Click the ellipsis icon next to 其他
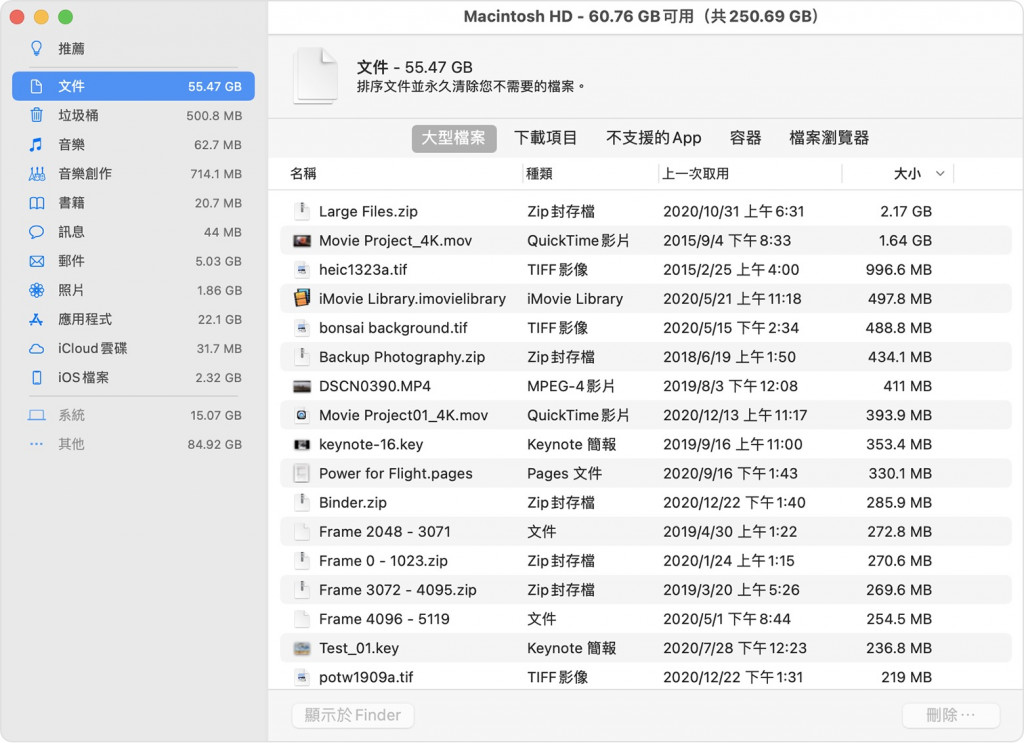The height and width of the screenshot is (743, 1024). click(x=37, y=444)
